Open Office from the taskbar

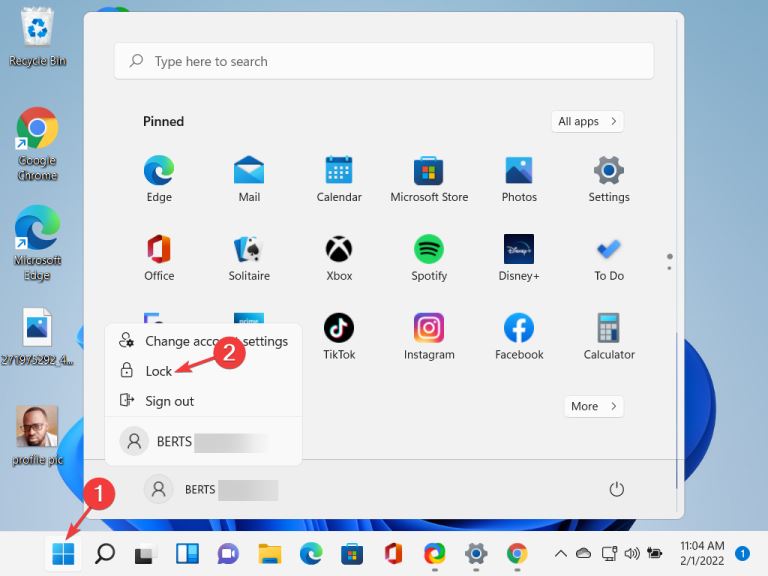[393, 553]
